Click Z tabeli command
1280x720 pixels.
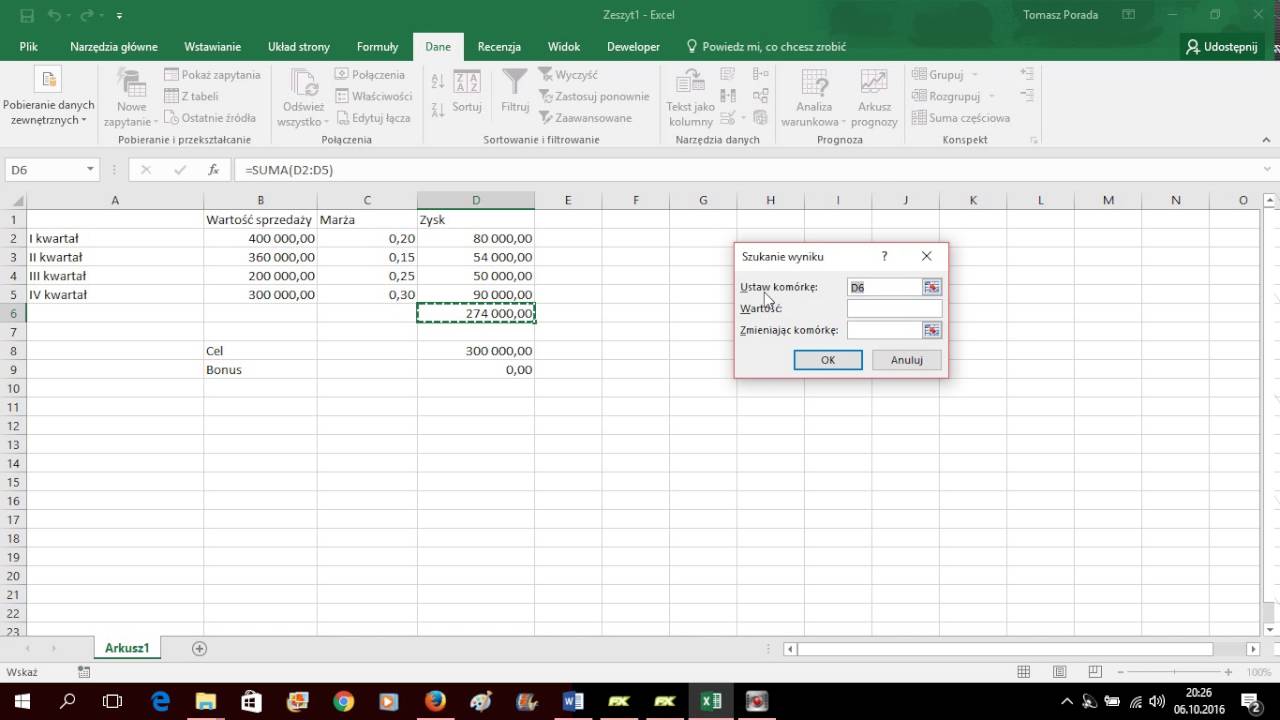[x=192, y=96]
